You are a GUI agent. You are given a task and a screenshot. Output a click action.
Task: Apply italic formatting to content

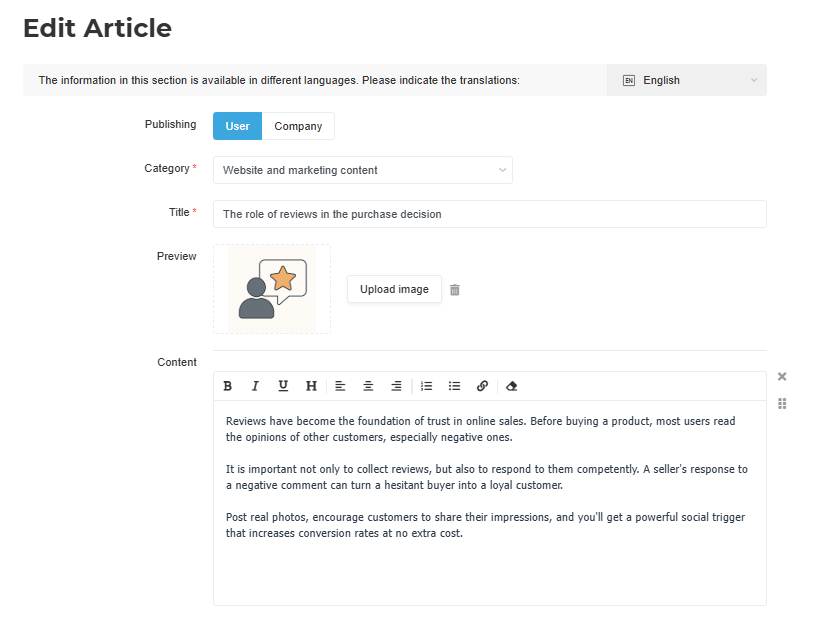pyautogui.click(x=255, y=386)
